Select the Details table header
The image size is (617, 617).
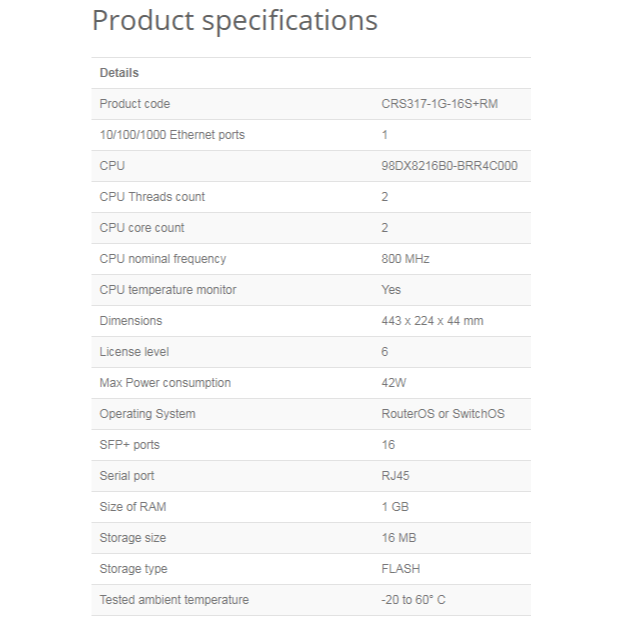pos(119,73)
